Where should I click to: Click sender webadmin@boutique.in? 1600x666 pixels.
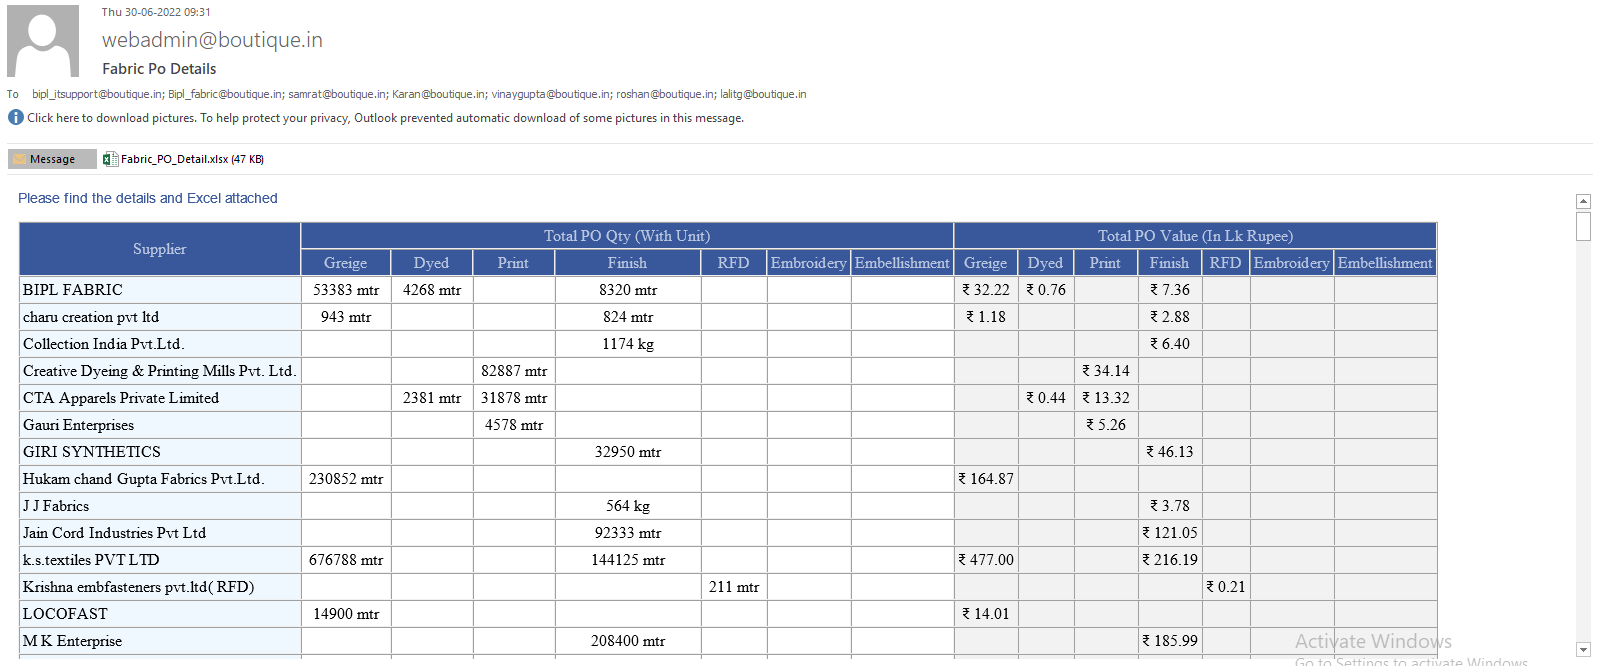point(212,40)
